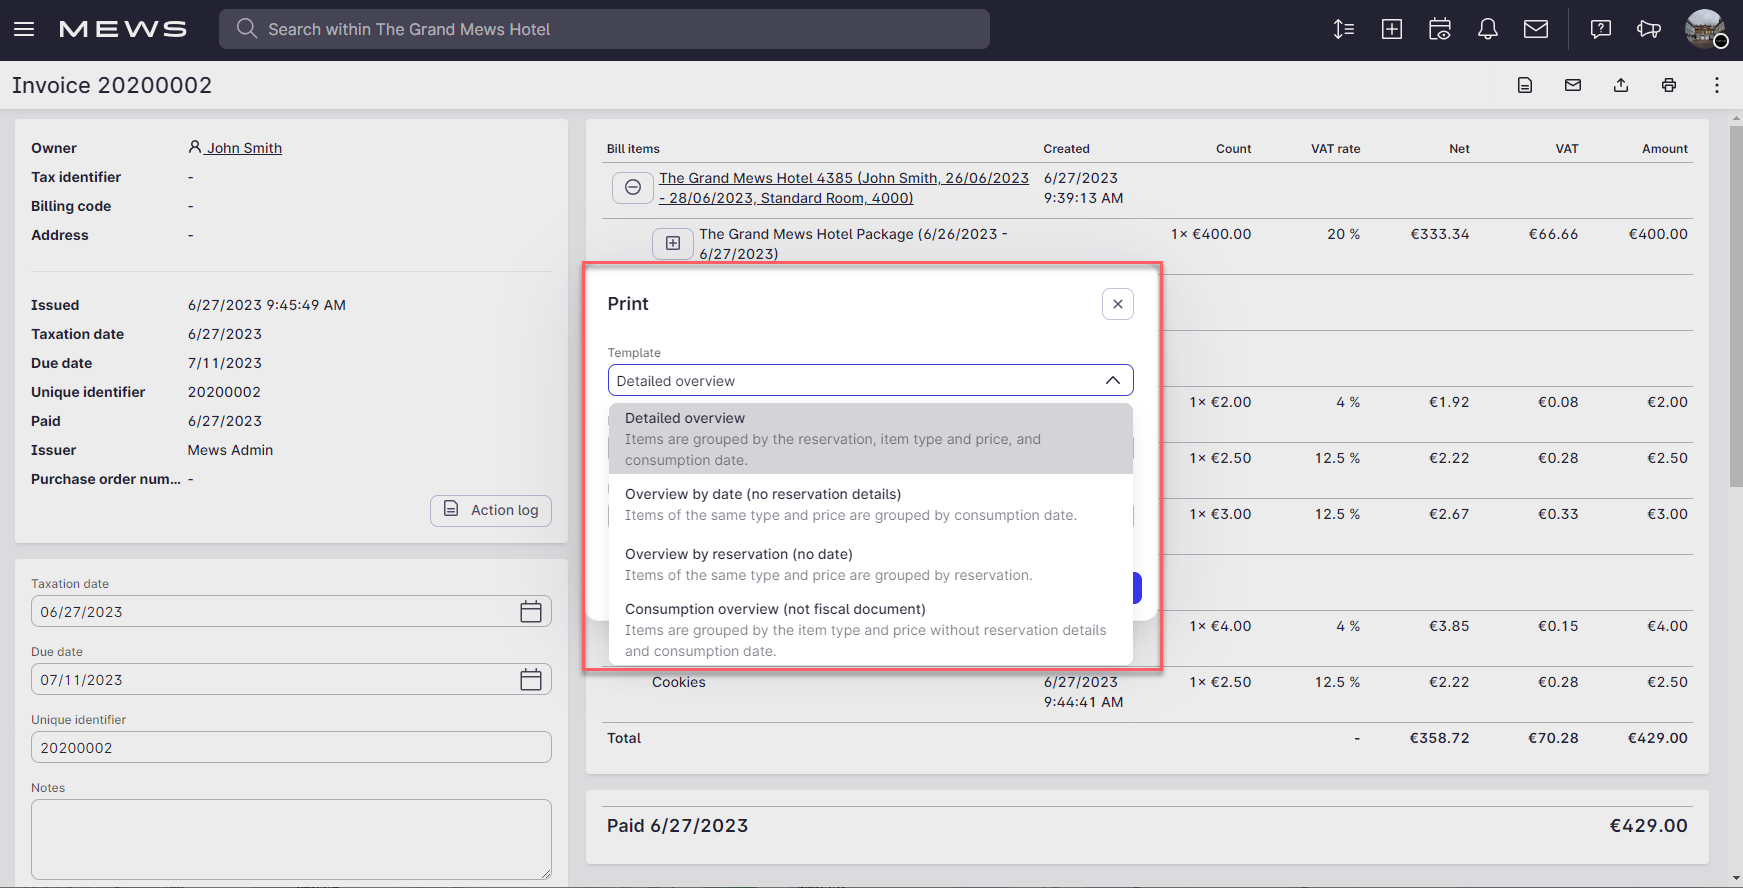
Task: Click the MEWS logo
Action: point(123,29)
